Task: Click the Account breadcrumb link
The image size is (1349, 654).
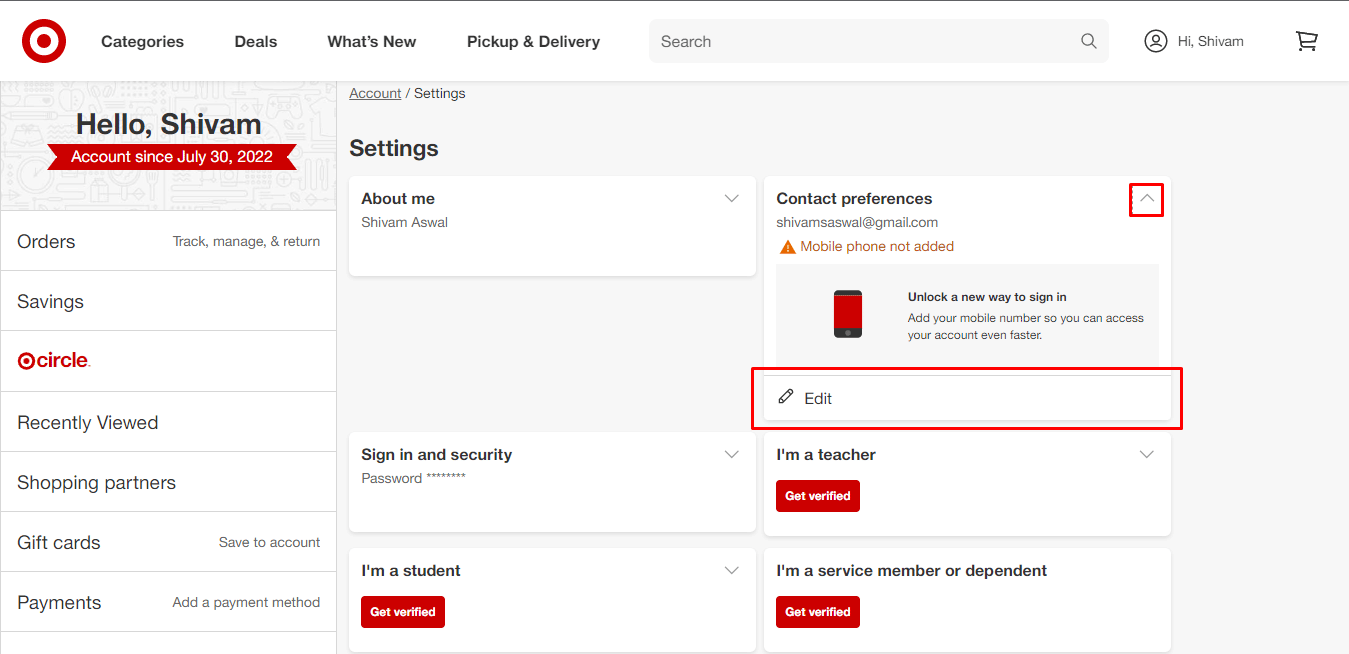Action: 375,93
